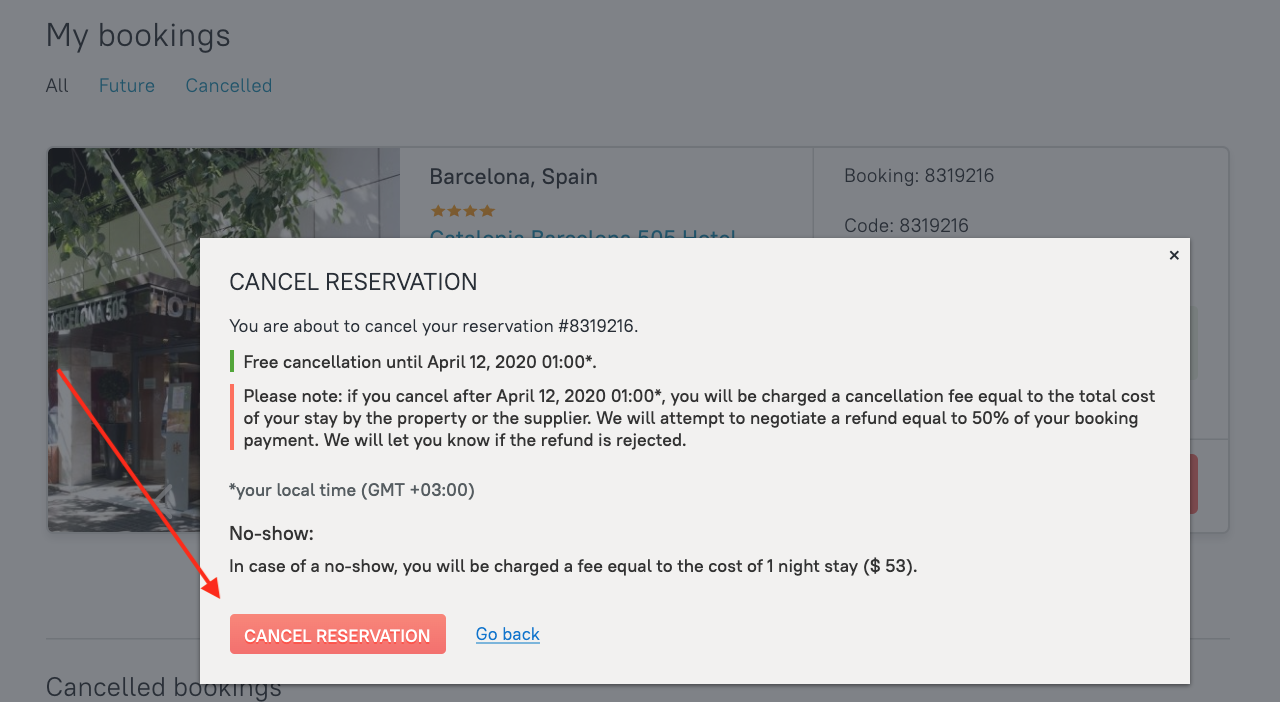Click the red CANCEL RESERVATION button
Viewport: 1280px width, 702px height.
coord(337,634)
